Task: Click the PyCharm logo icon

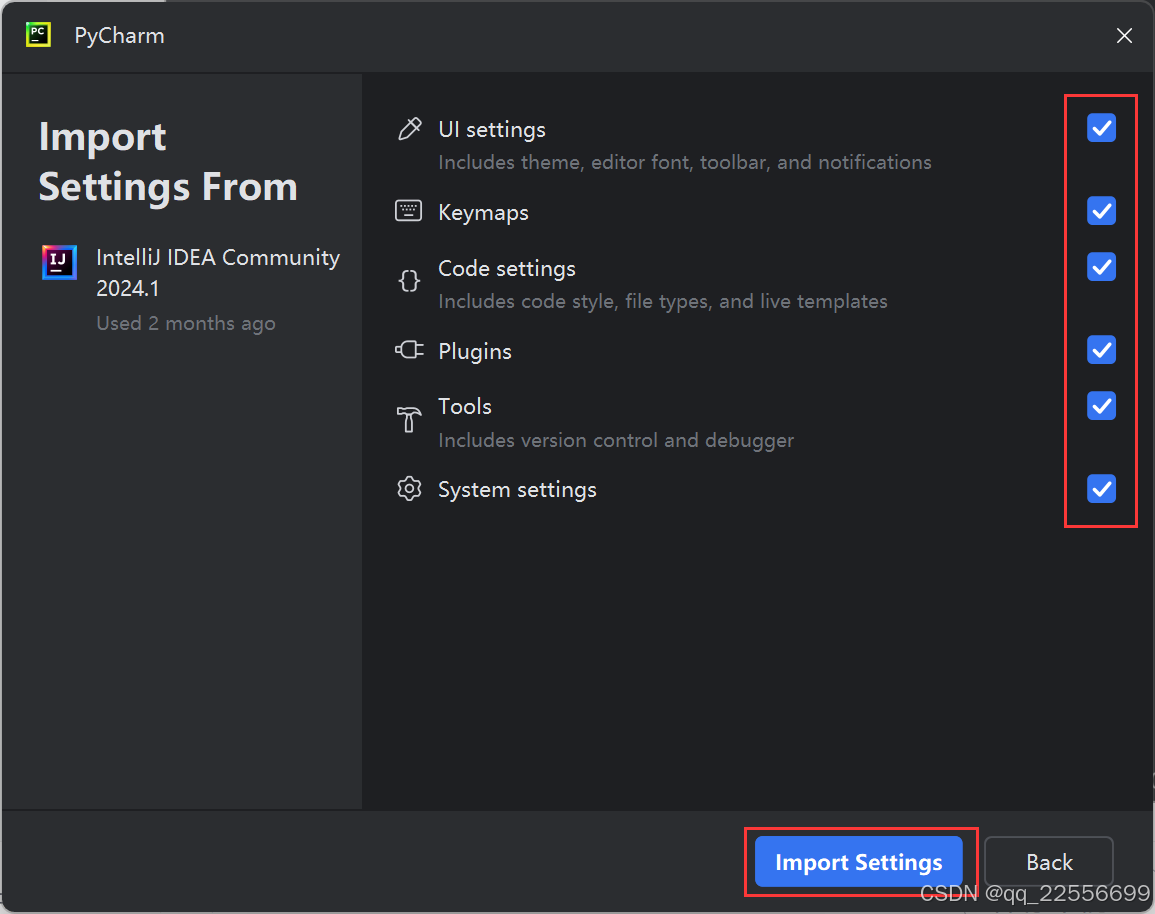Action: pos(38,35)
